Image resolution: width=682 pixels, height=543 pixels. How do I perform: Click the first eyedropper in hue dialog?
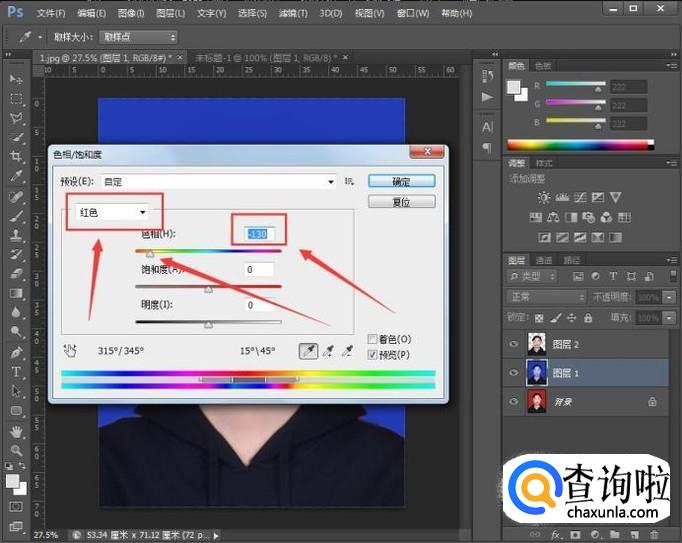click(x=309, y=351)
